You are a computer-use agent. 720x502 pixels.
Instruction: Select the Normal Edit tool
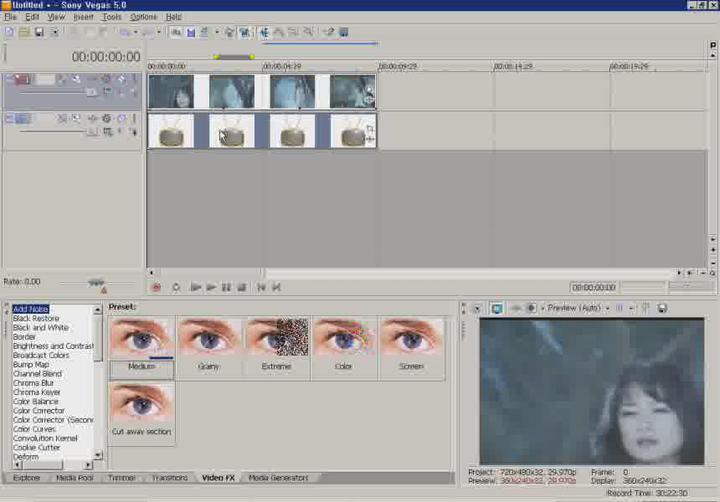264,32
